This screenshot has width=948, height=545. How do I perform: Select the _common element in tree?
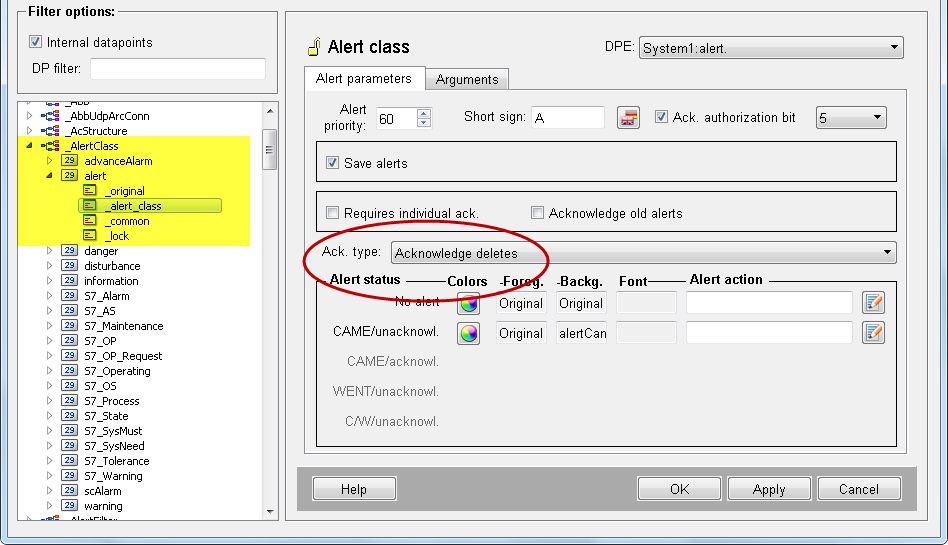pyautogui.click(x=126, y=221)
